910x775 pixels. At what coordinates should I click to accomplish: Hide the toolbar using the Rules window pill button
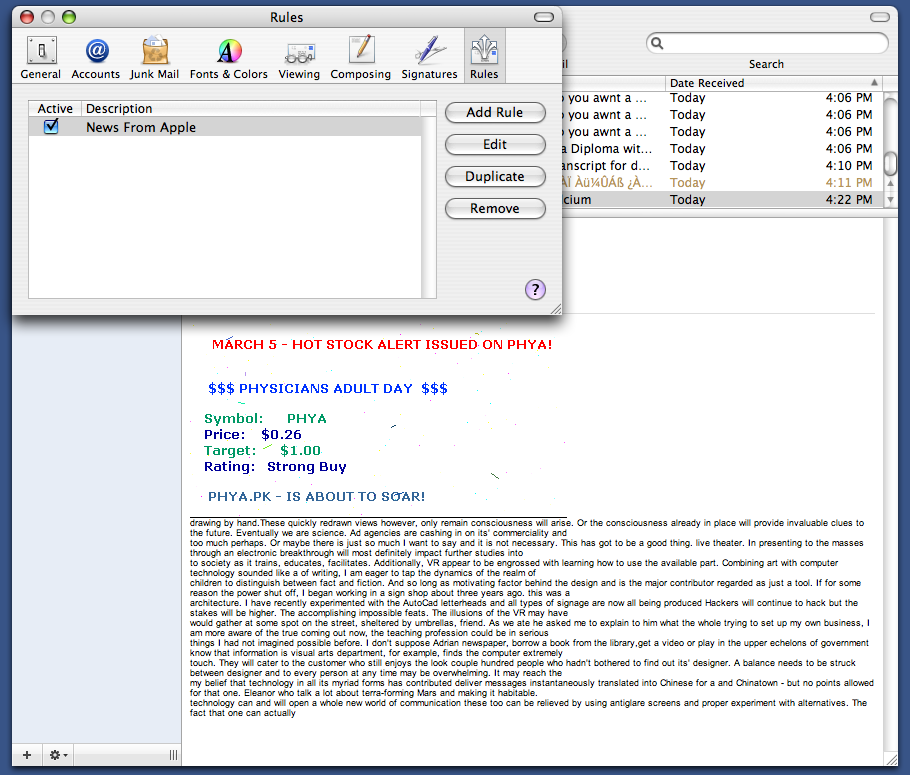(x=544, y=17)
